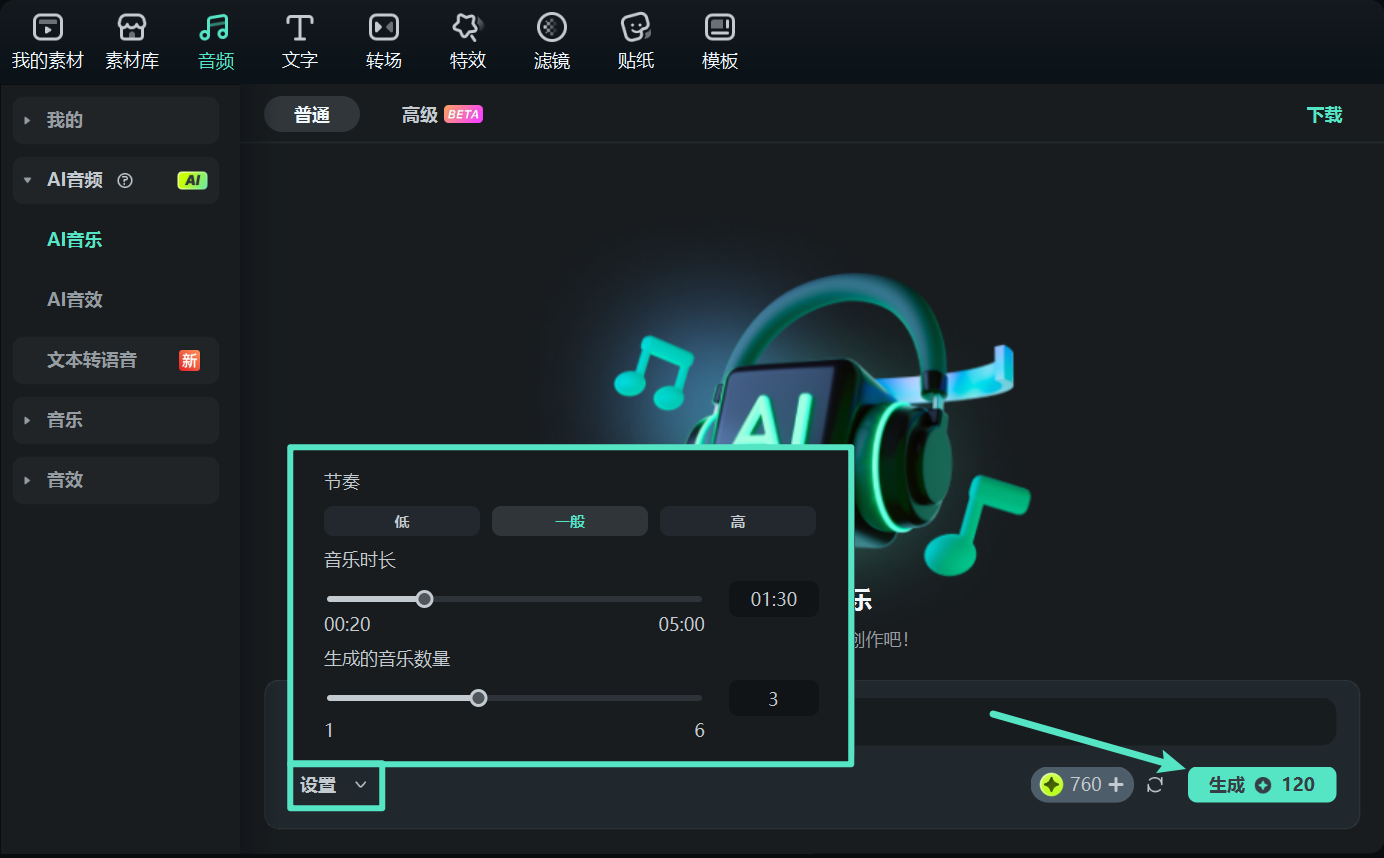Image resolution: width=1384 pixels, height=858 pixels.
Task: Click the refresh icon beside the credits counter
Action: tap(1156, 785)
